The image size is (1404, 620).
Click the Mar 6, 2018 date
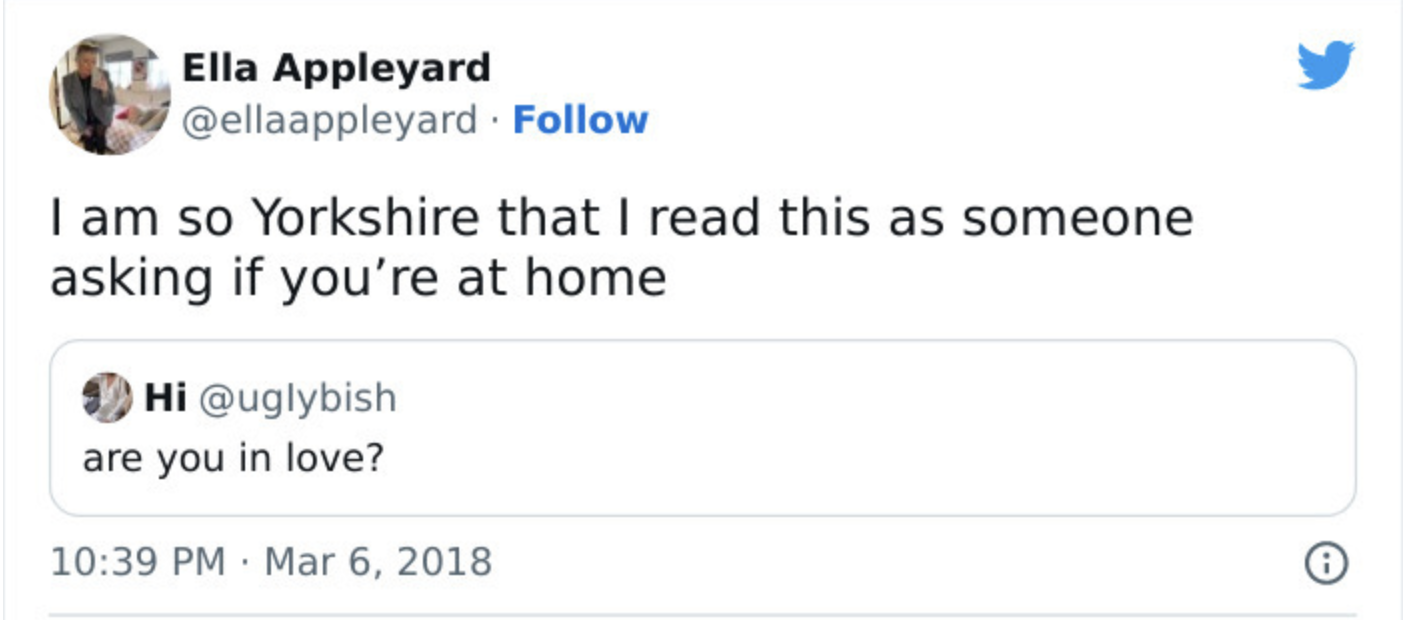(378, 561)
